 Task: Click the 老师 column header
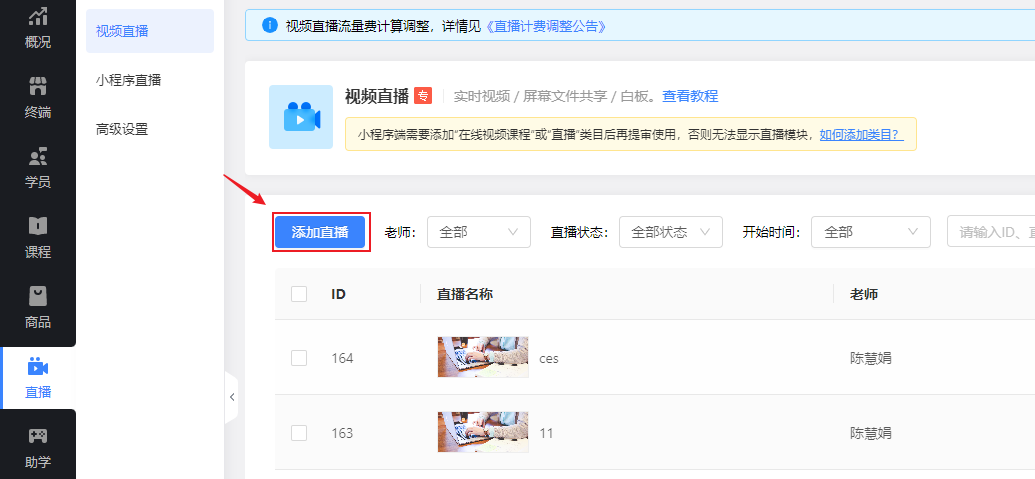(x=863, y=294)
